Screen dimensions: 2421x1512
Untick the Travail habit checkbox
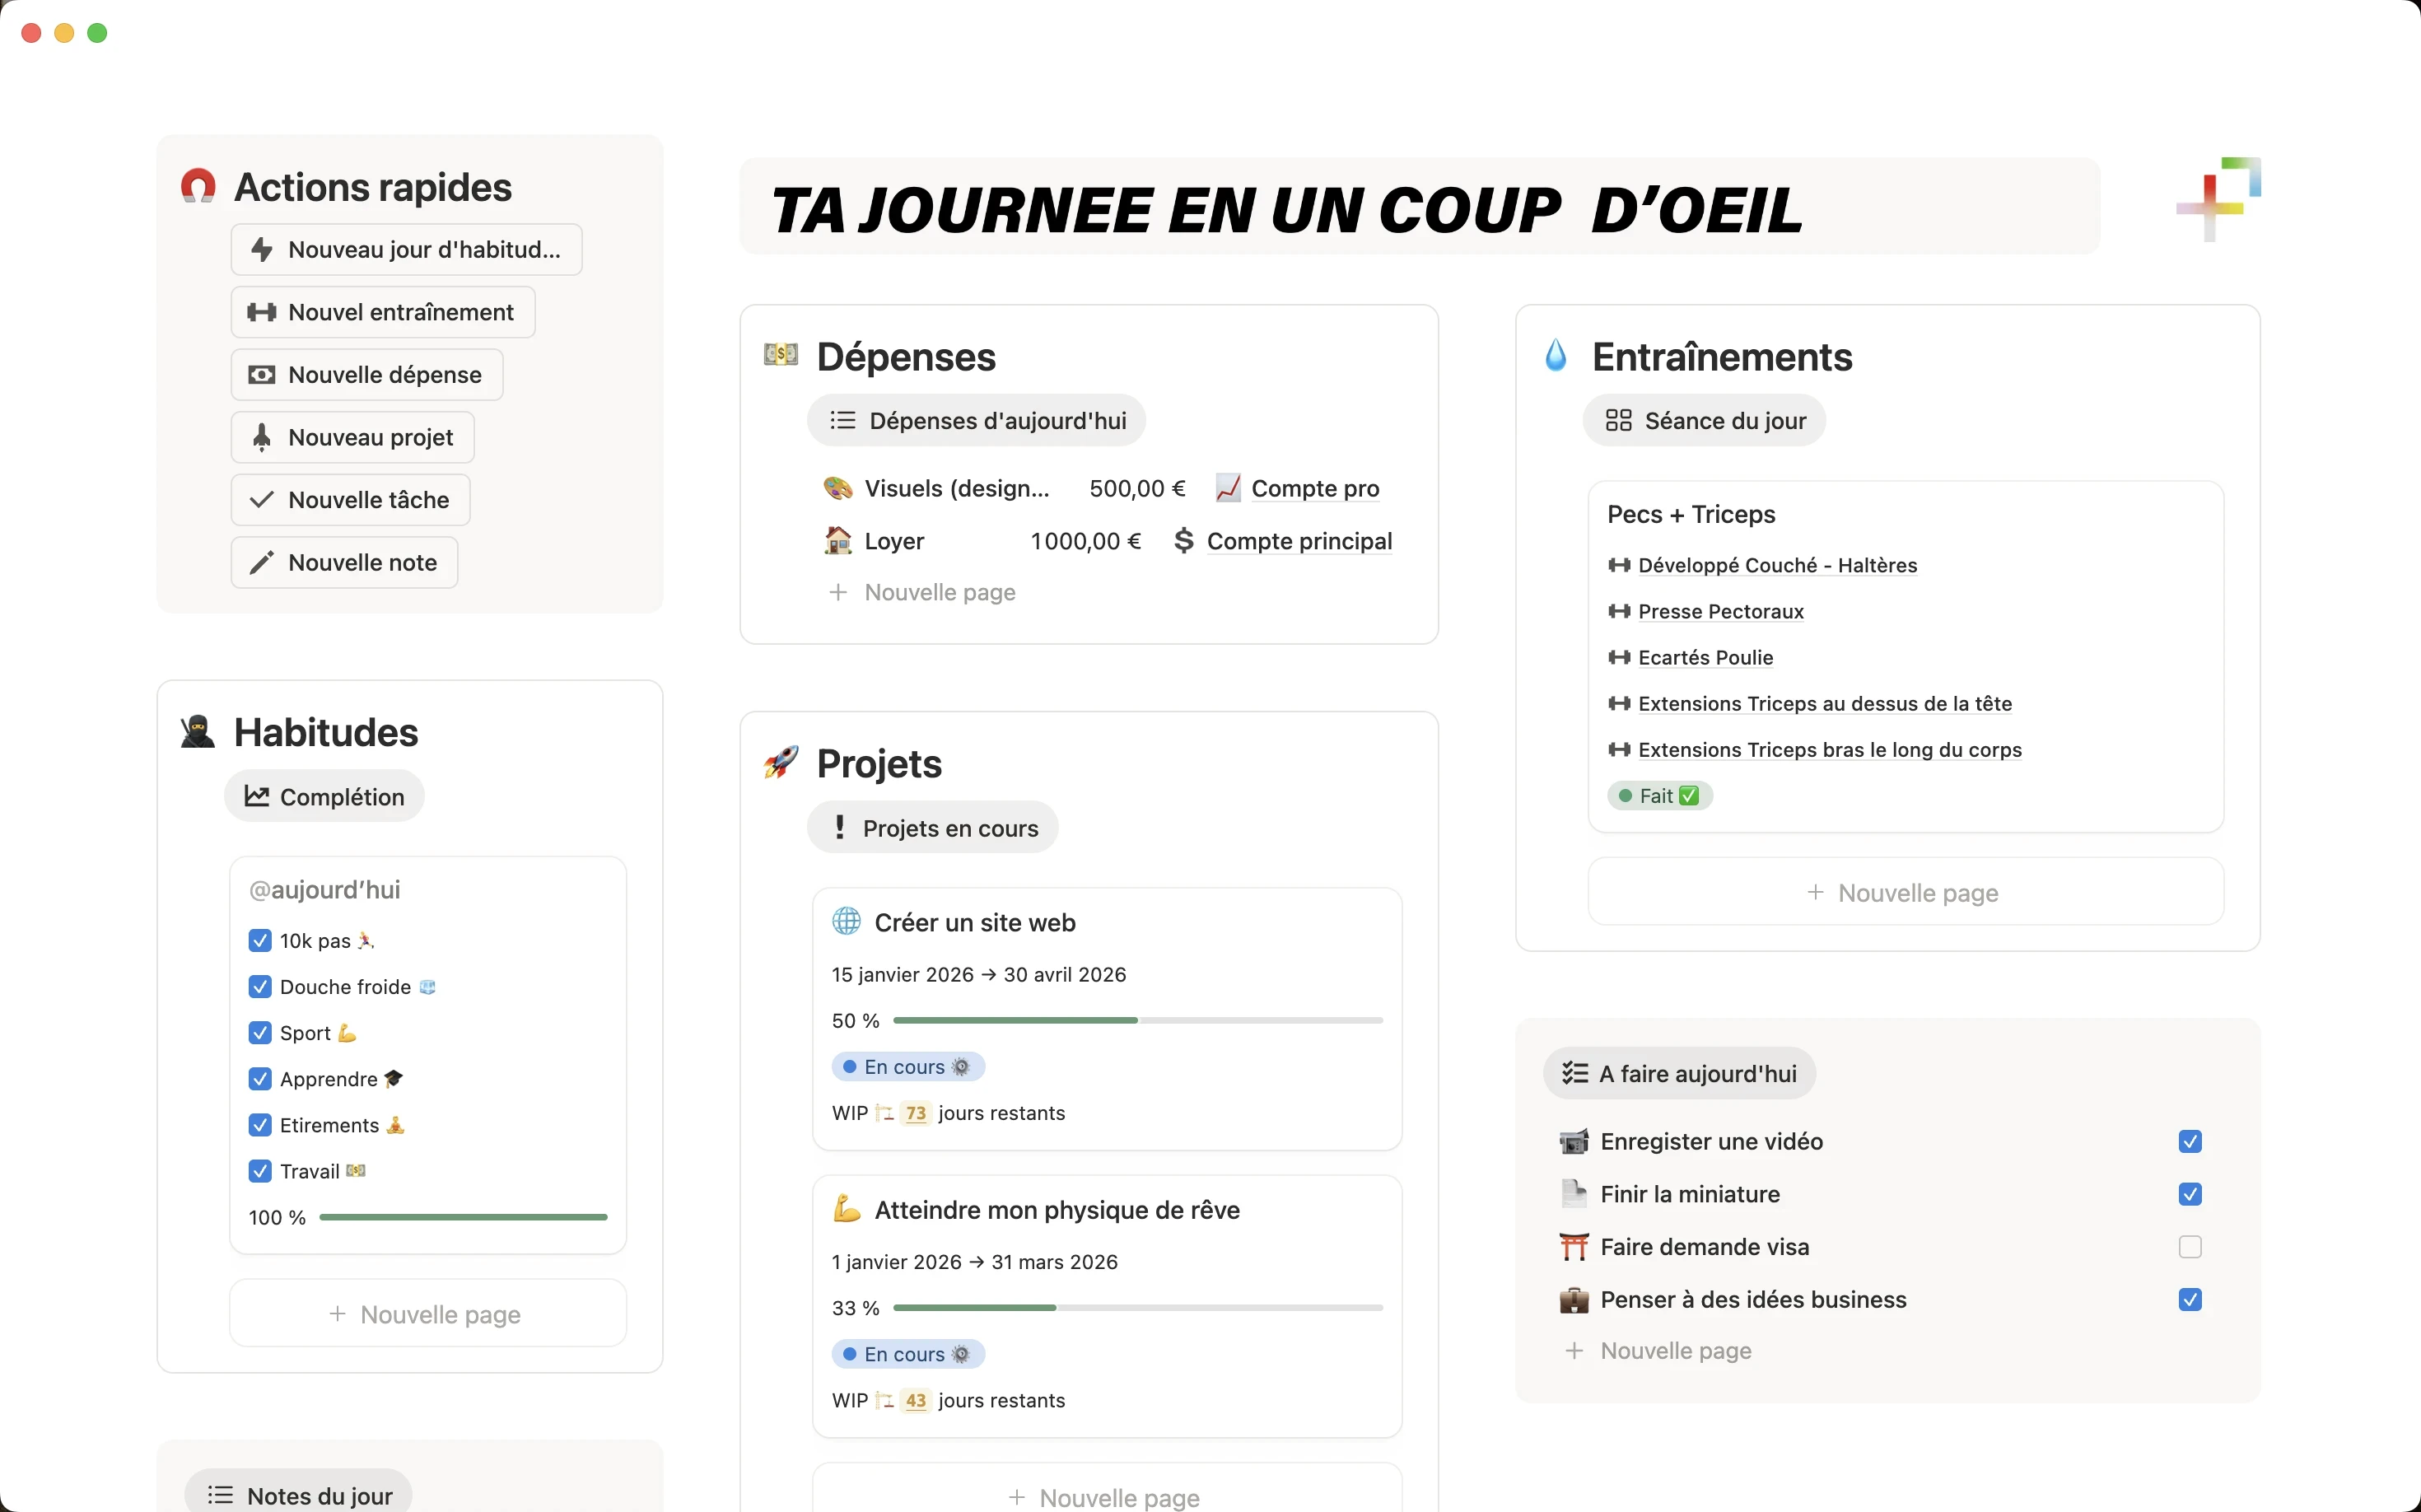coord(260,1171)
